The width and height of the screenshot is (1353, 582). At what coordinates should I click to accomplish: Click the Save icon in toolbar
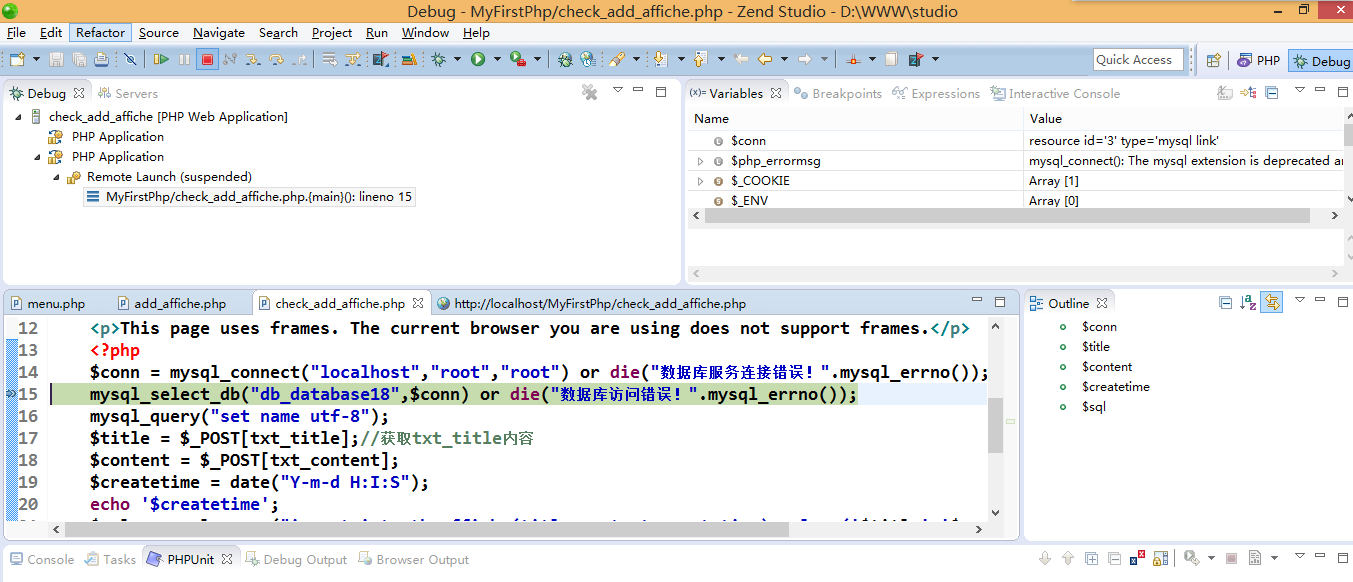[x=56, y=60]
